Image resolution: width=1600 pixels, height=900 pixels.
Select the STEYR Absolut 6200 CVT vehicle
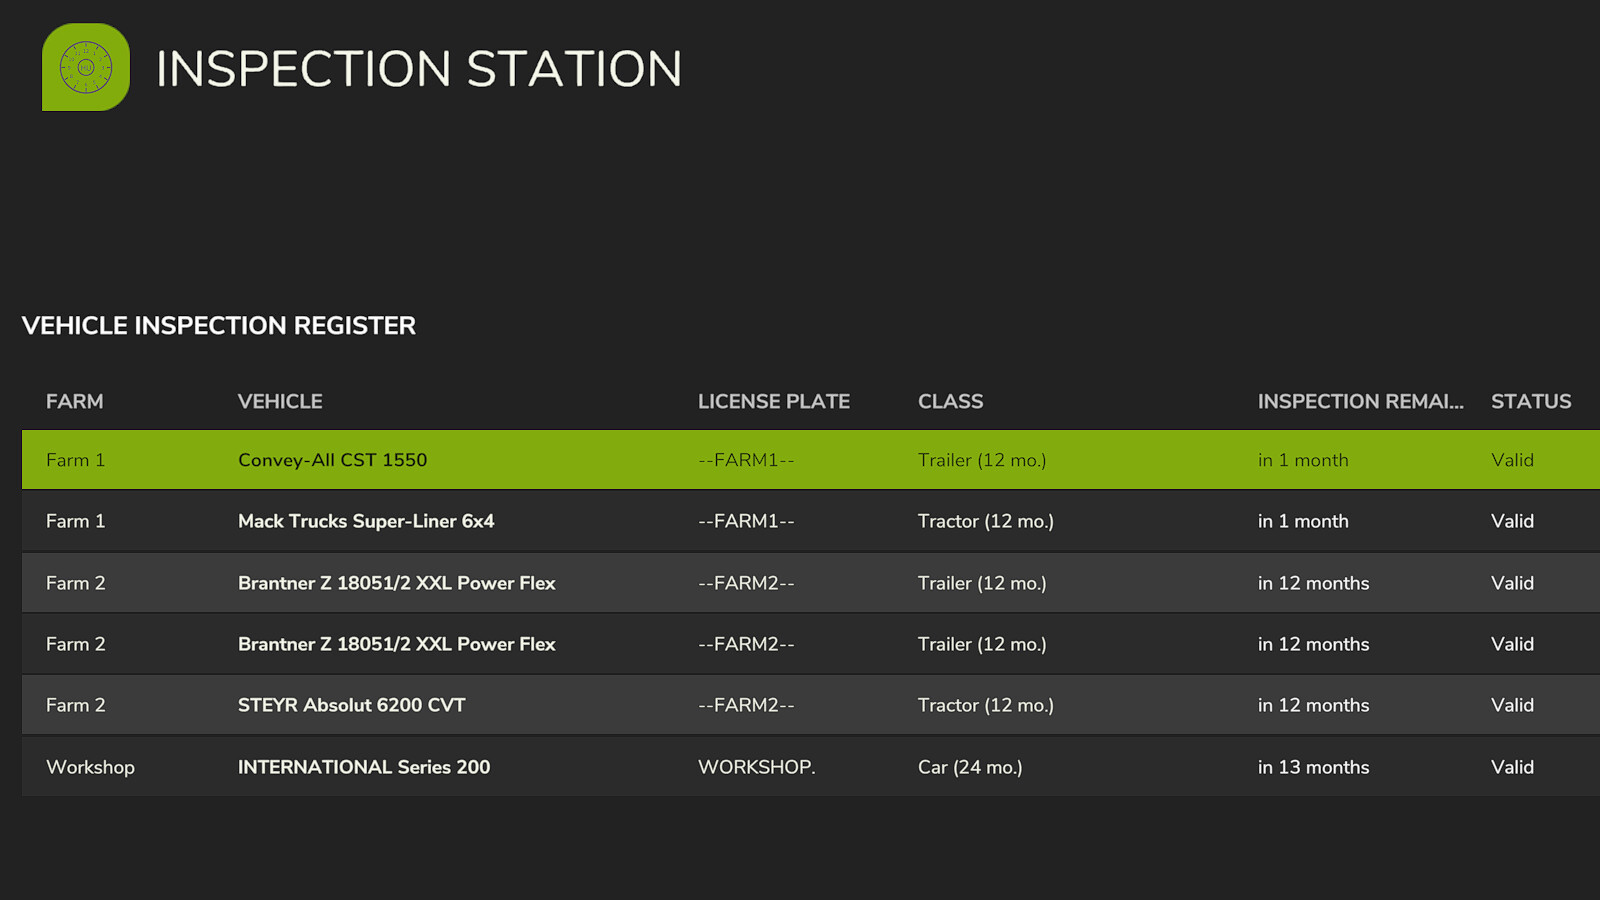click(352, 705)
